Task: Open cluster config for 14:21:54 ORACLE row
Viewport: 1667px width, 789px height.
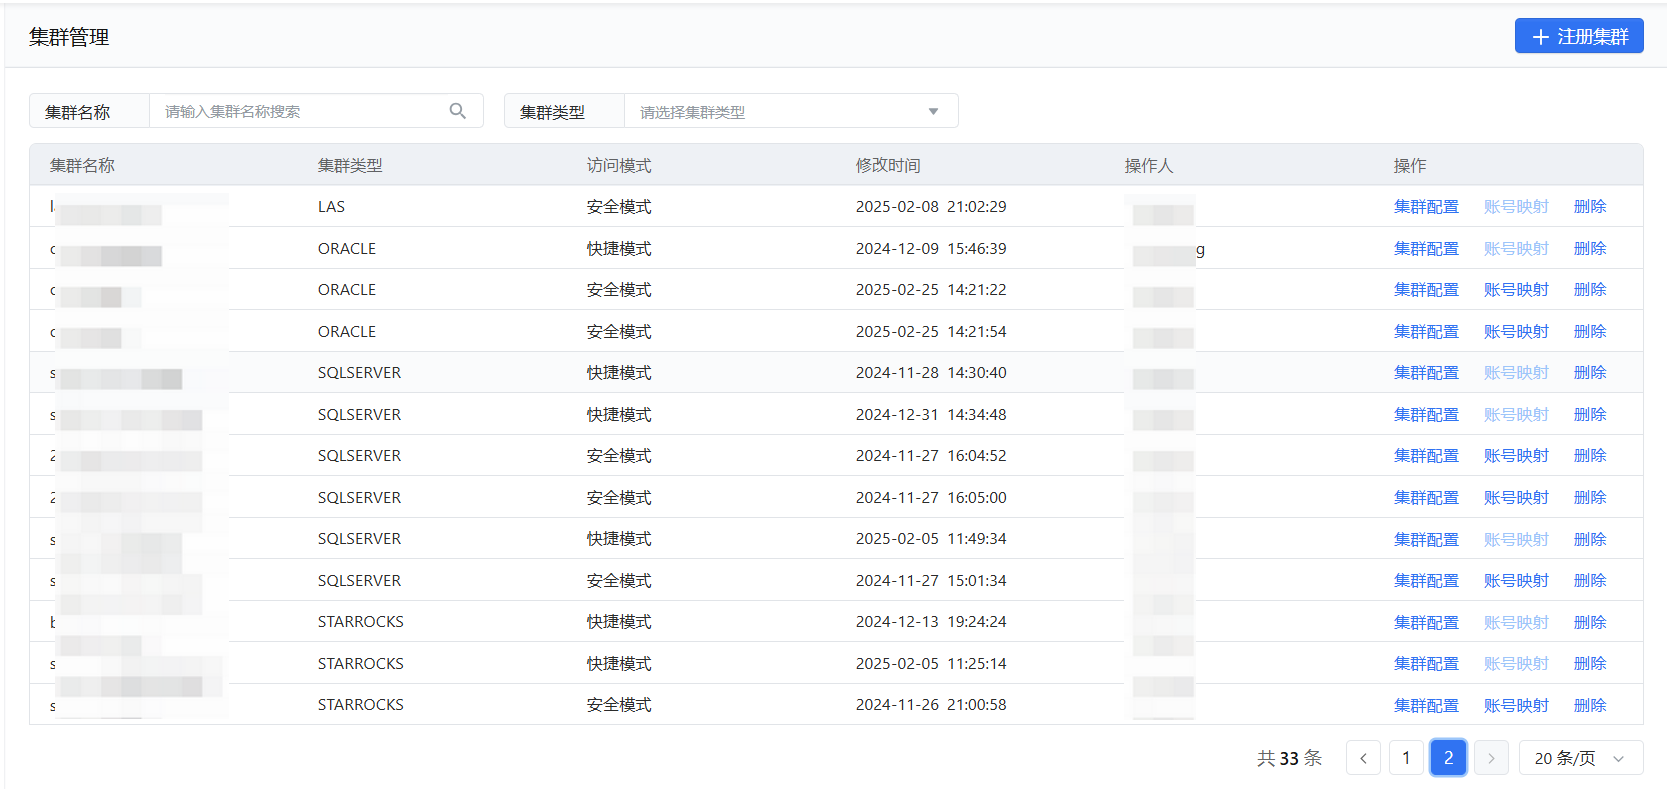Action: (x=1426, y=332)
